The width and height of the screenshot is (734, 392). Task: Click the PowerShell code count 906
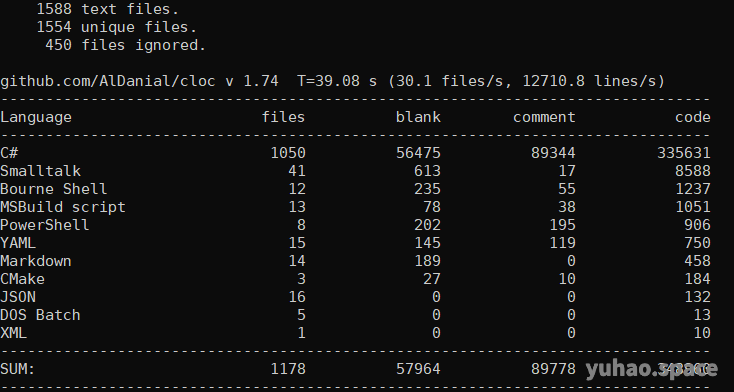click(x=697, y=225)
